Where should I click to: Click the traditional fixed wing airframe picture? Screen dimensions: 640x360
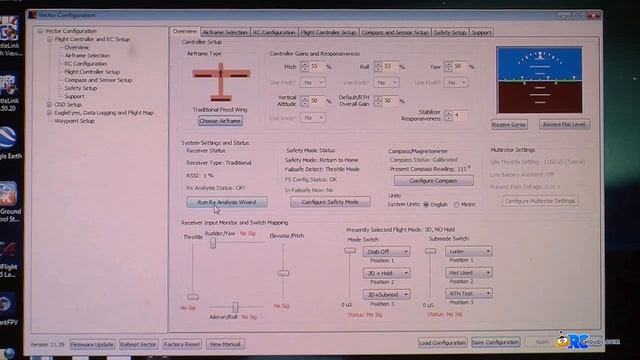pyautogui.click(x=221, y=82)
